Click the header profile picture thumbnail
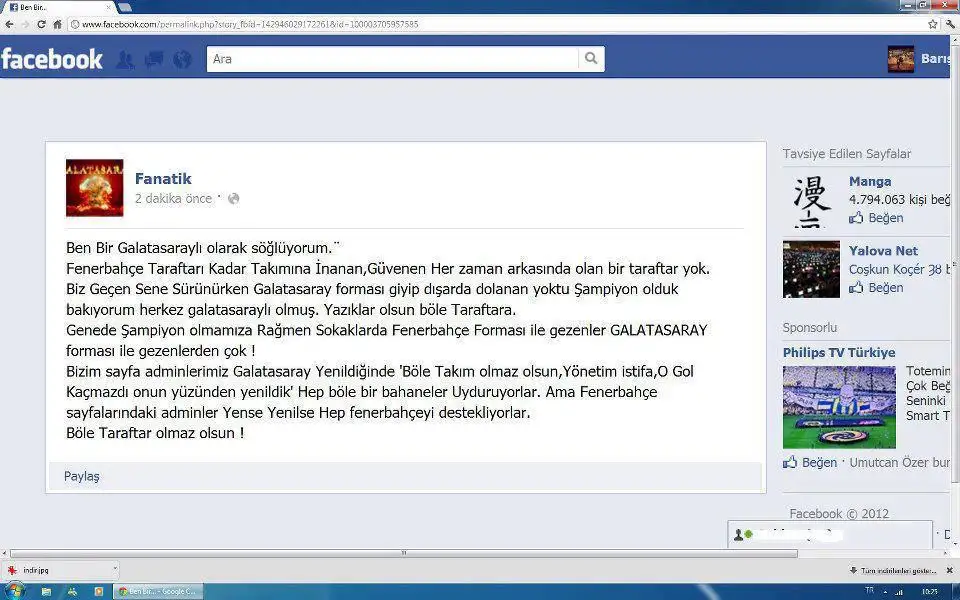The image size is (960, 600). coord(901,59)
